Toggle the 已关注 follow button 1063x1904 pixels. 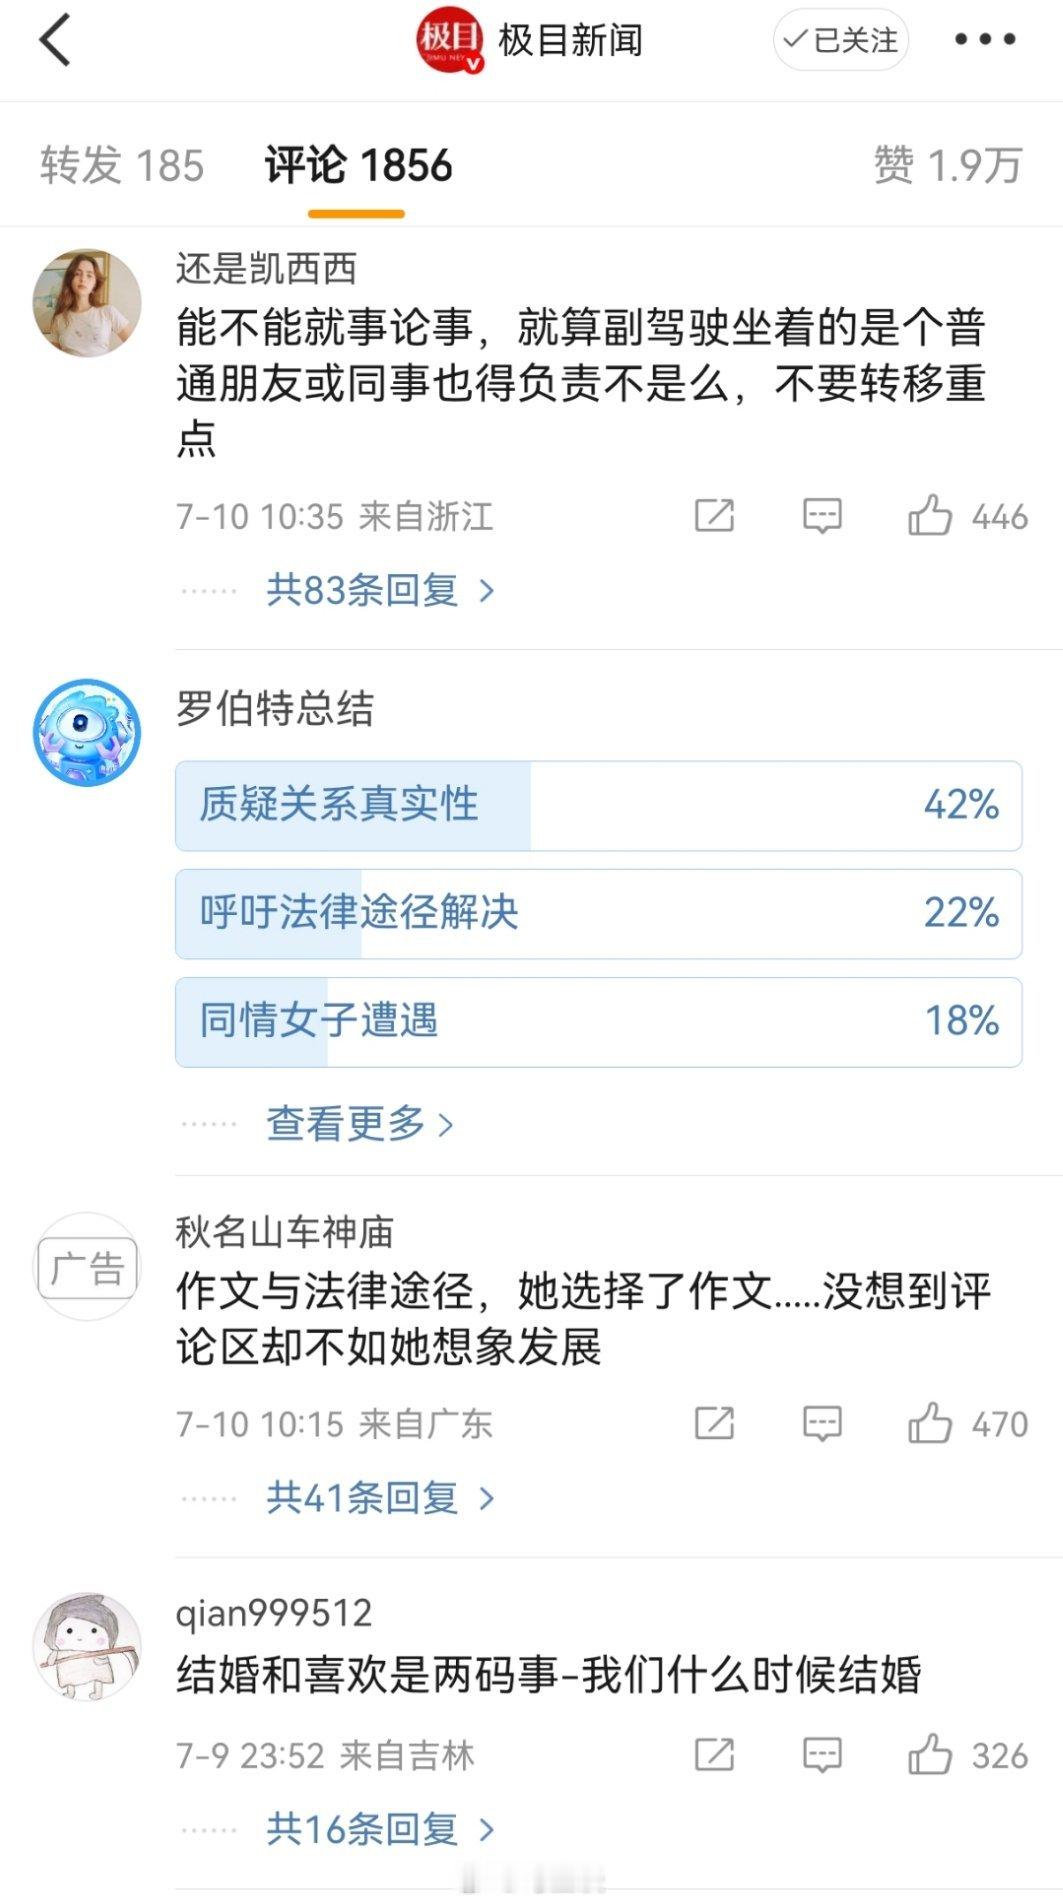pos(840,40)
